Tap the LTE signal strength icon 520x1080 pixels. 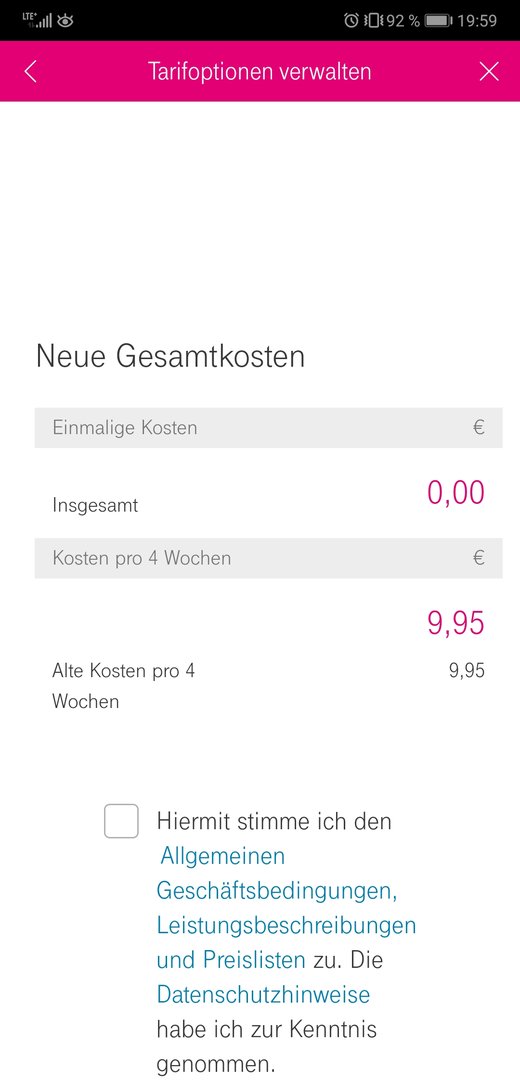(37, 20)
